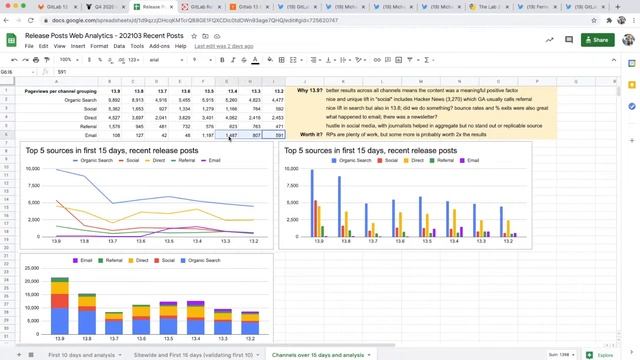
Task: Insert a link
Action: point(377,60)
